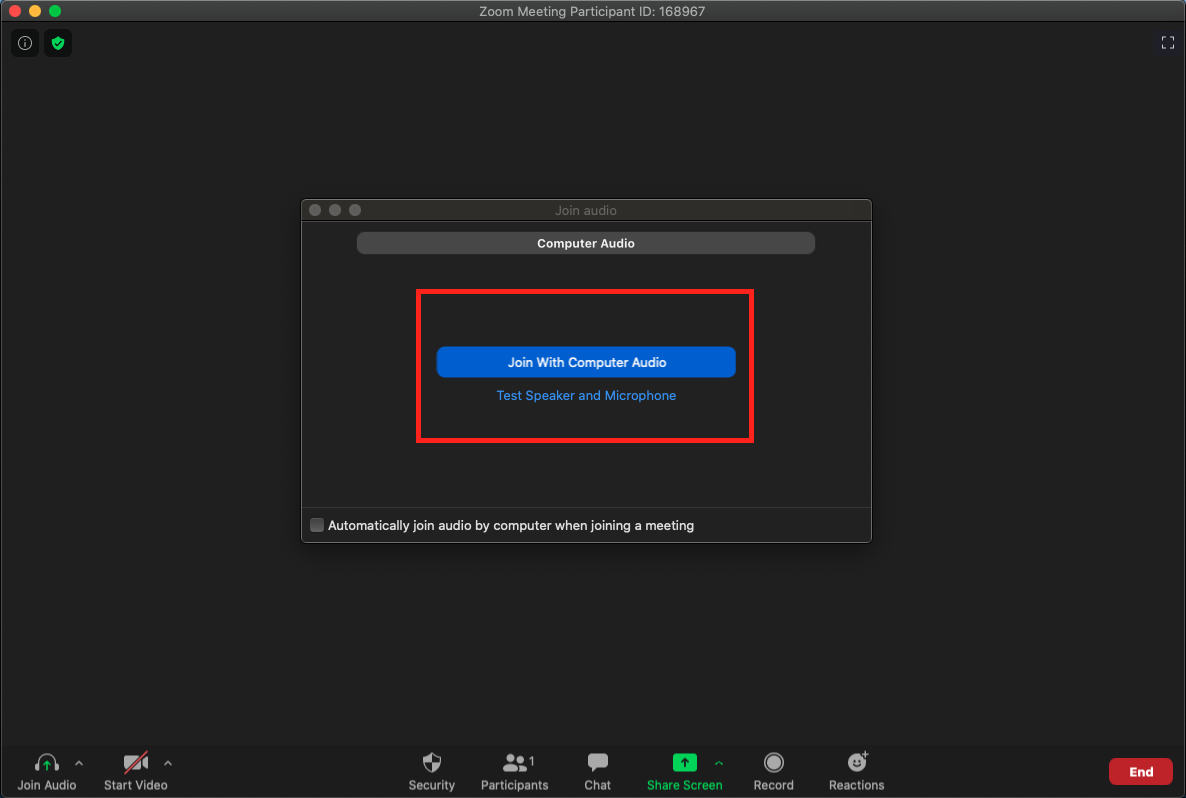Click Join With Computer Audio button
The width and height of the screenshot is (1186, 798).
[586, 362]
